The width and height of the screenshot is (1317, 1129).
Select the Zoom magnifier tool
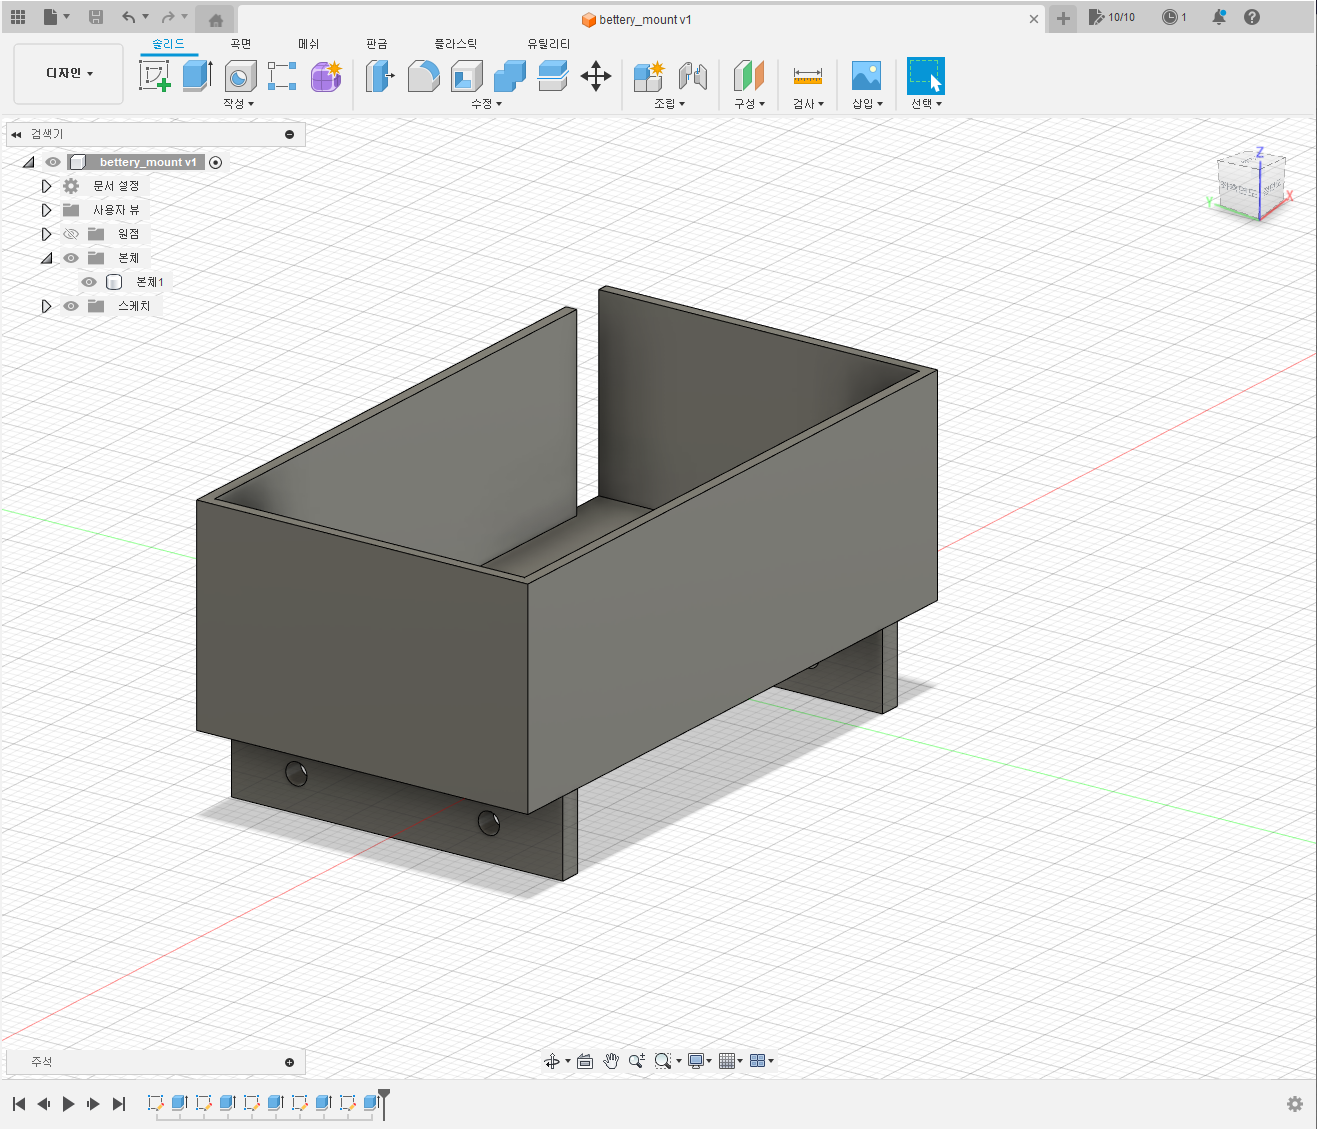pyautogui.click(x=637, y=1061)
